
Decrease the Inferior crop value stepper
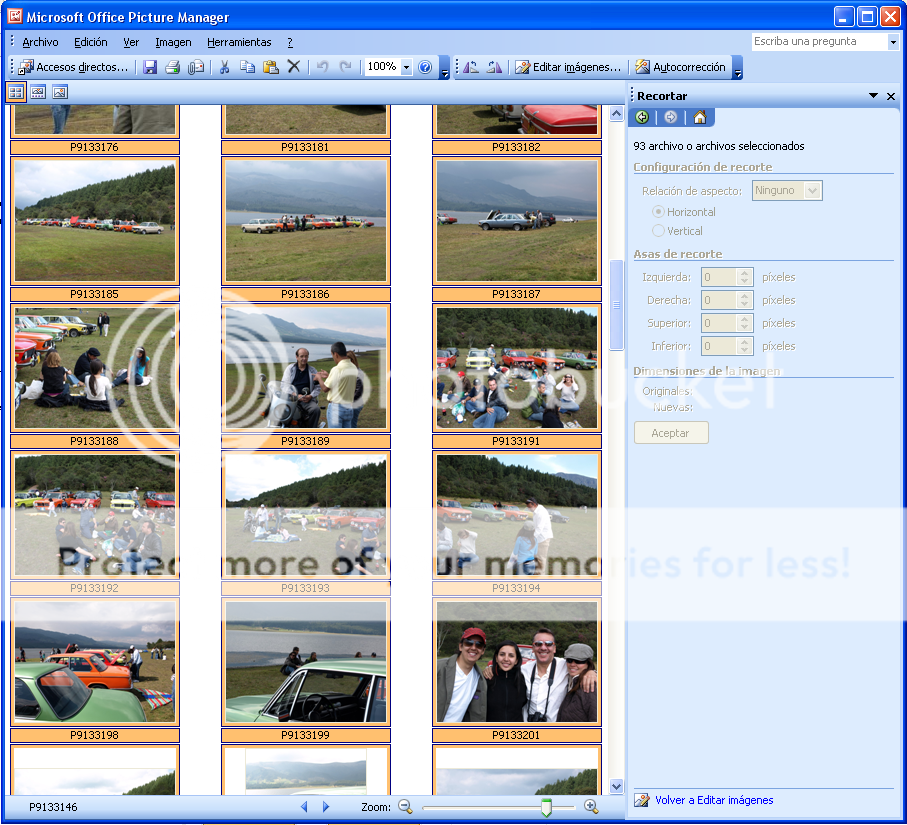pos(745,351)
